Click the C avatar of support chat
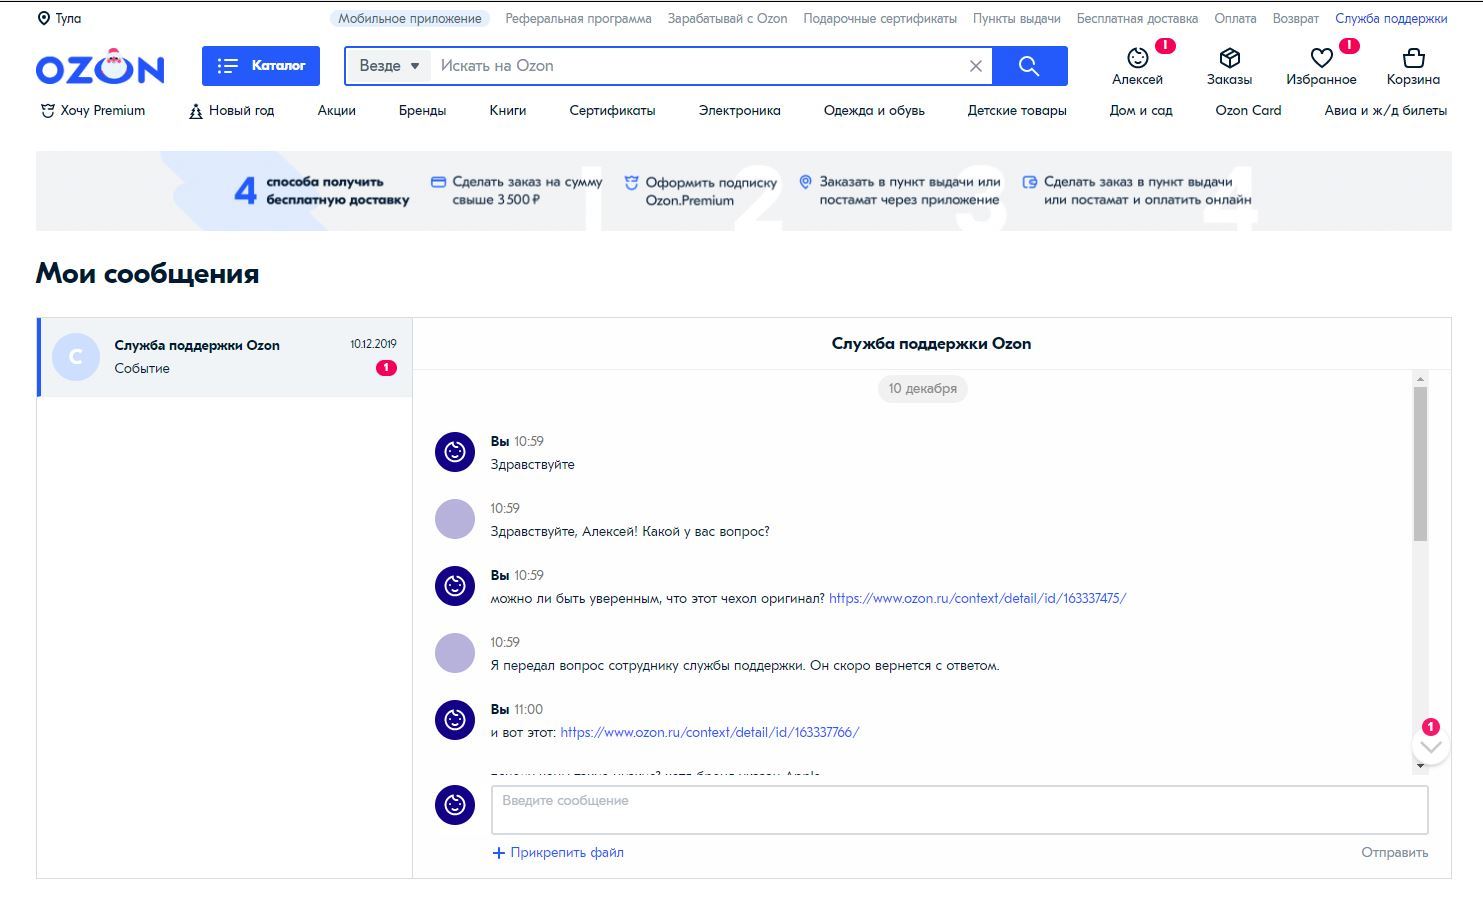Viewport: 1483px width, 899px height. click(76, 357)
